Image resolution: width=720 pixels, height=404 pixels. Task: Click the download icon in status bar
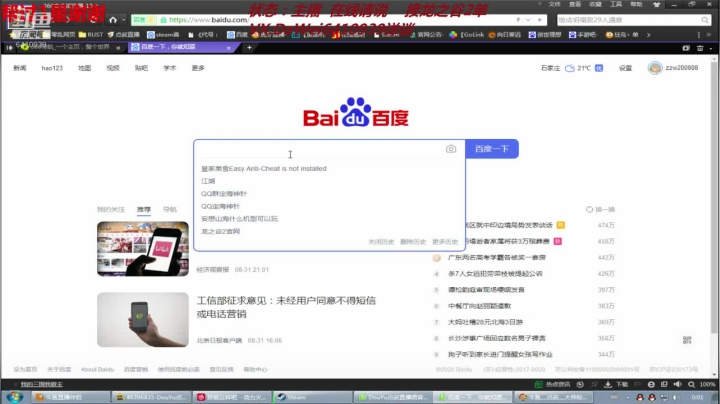coord(608,384)
